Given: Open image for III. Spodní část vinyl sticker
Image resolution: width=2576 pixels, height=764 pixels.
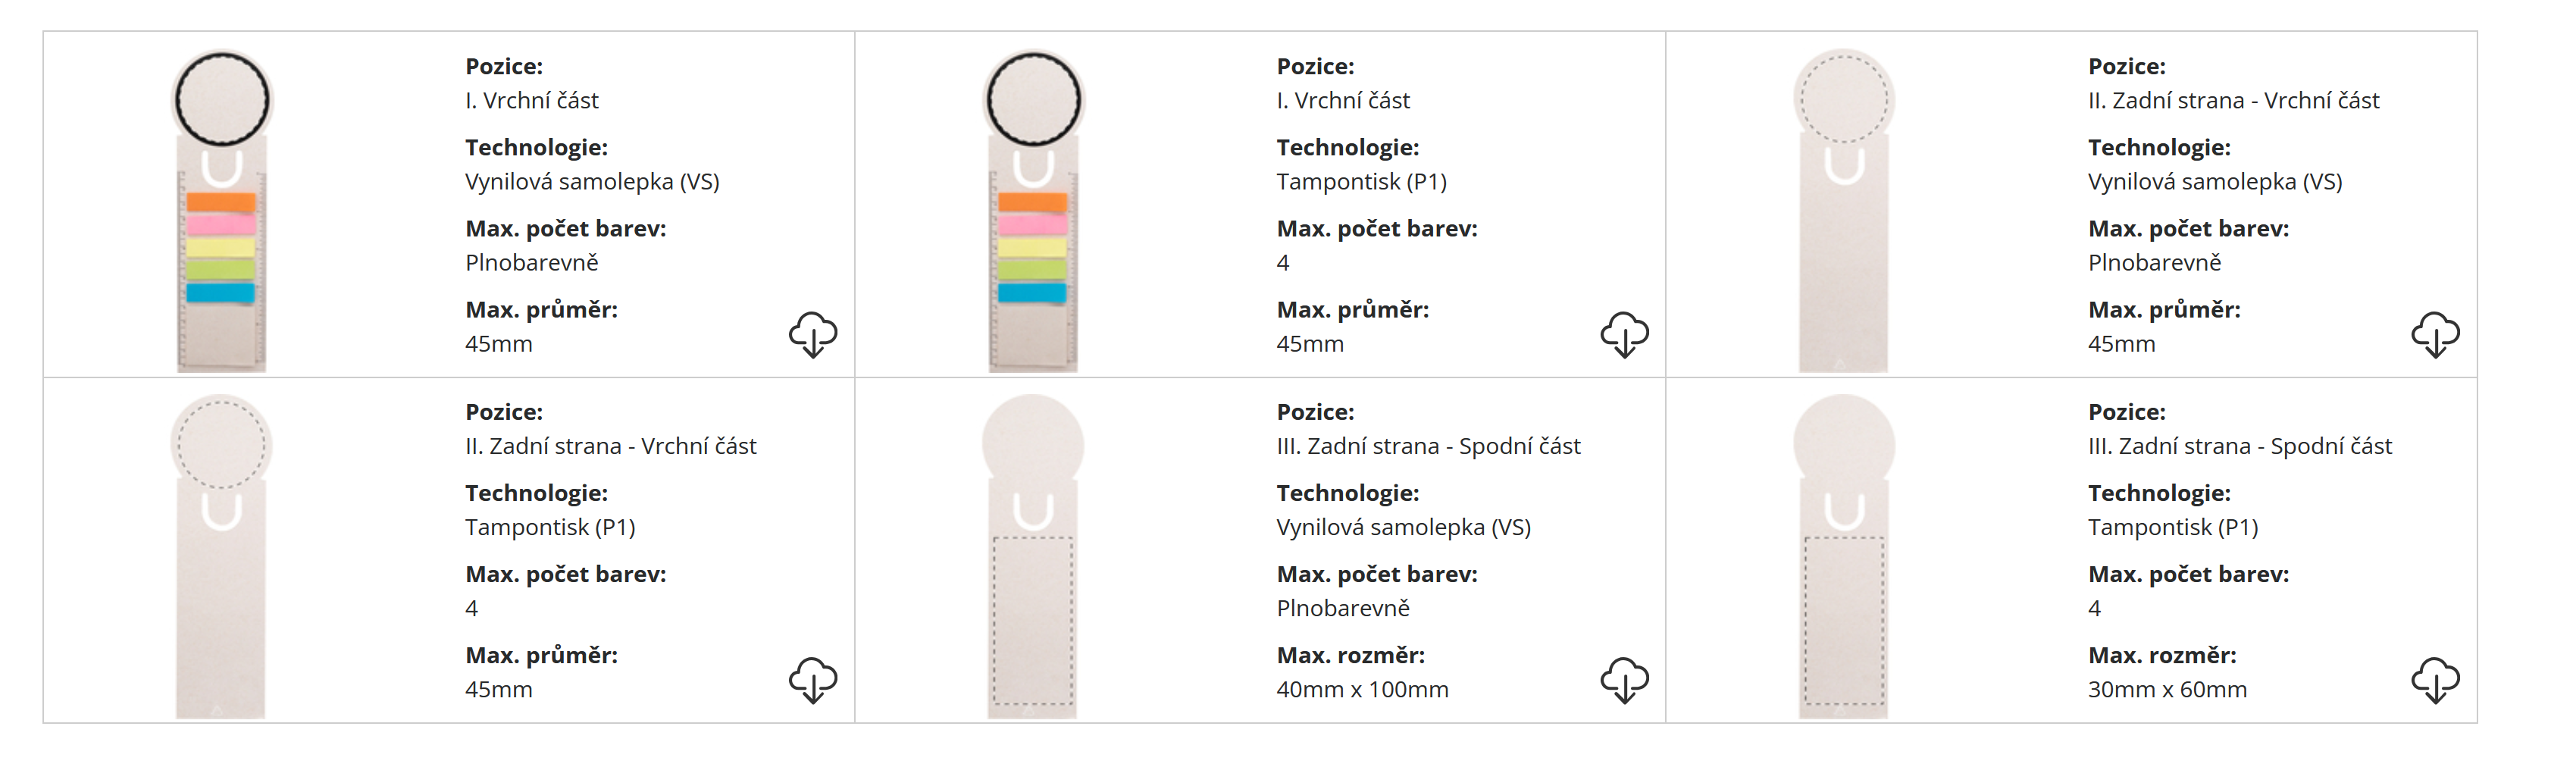Looking at the screenshot, I should pyautogui.click(x=1033, y=556).
